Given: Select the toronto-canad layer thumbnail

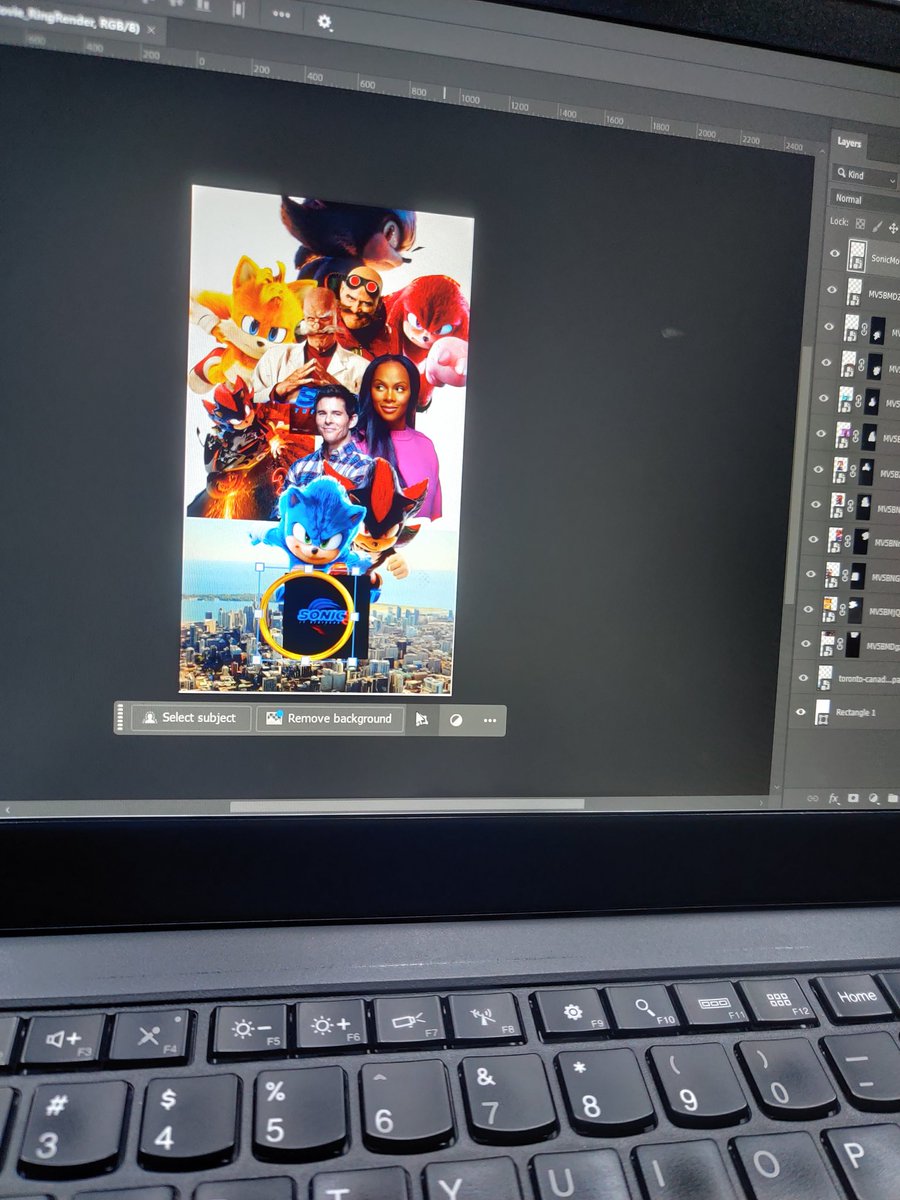Looking at the screenshot, I should tap(825, 677).
